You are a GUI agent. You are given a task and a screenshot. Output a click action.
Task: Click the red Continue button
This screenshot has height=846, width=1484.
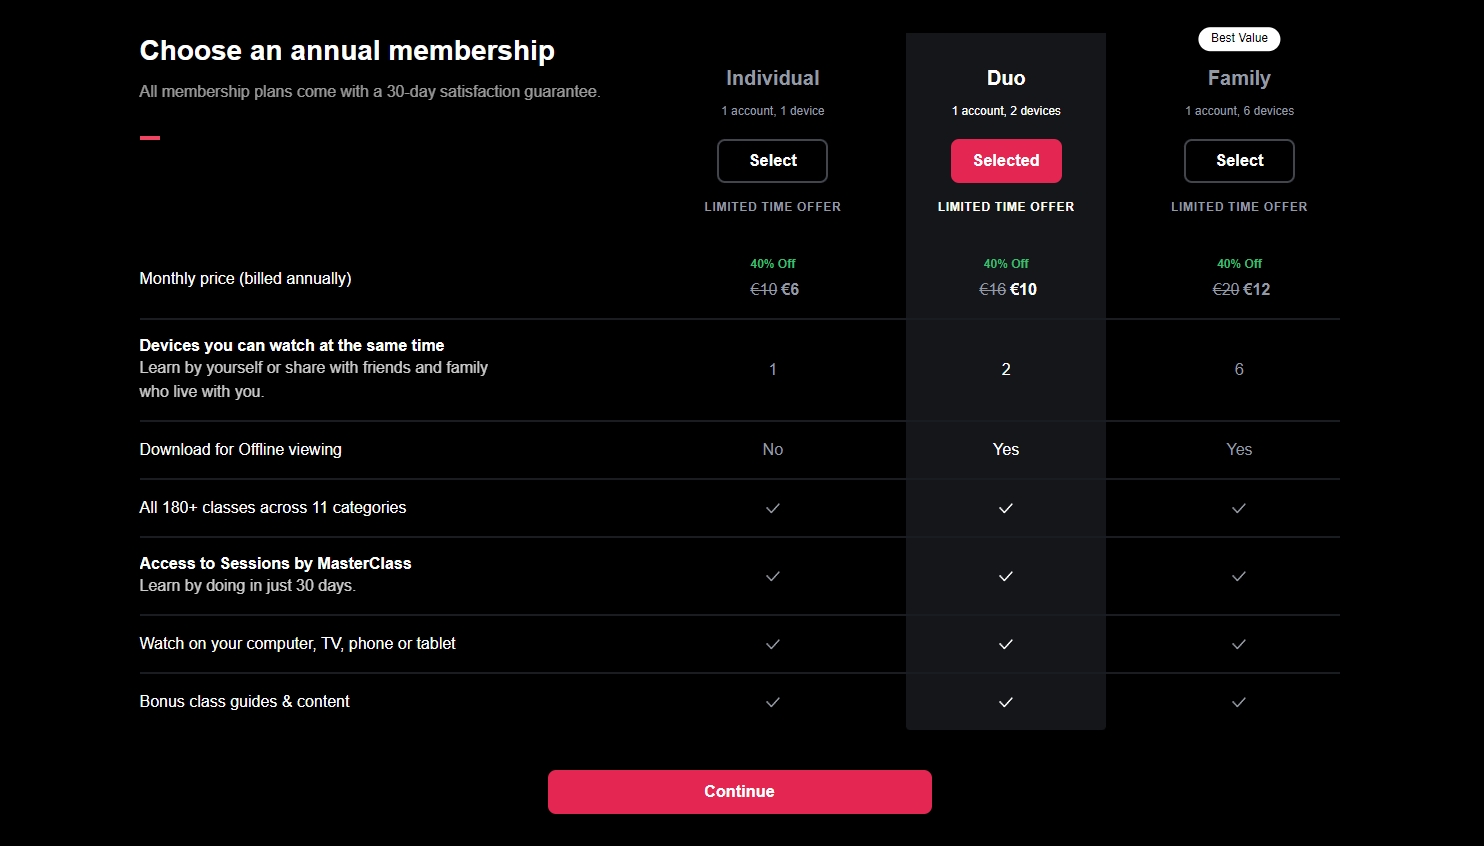pos(740,792)
